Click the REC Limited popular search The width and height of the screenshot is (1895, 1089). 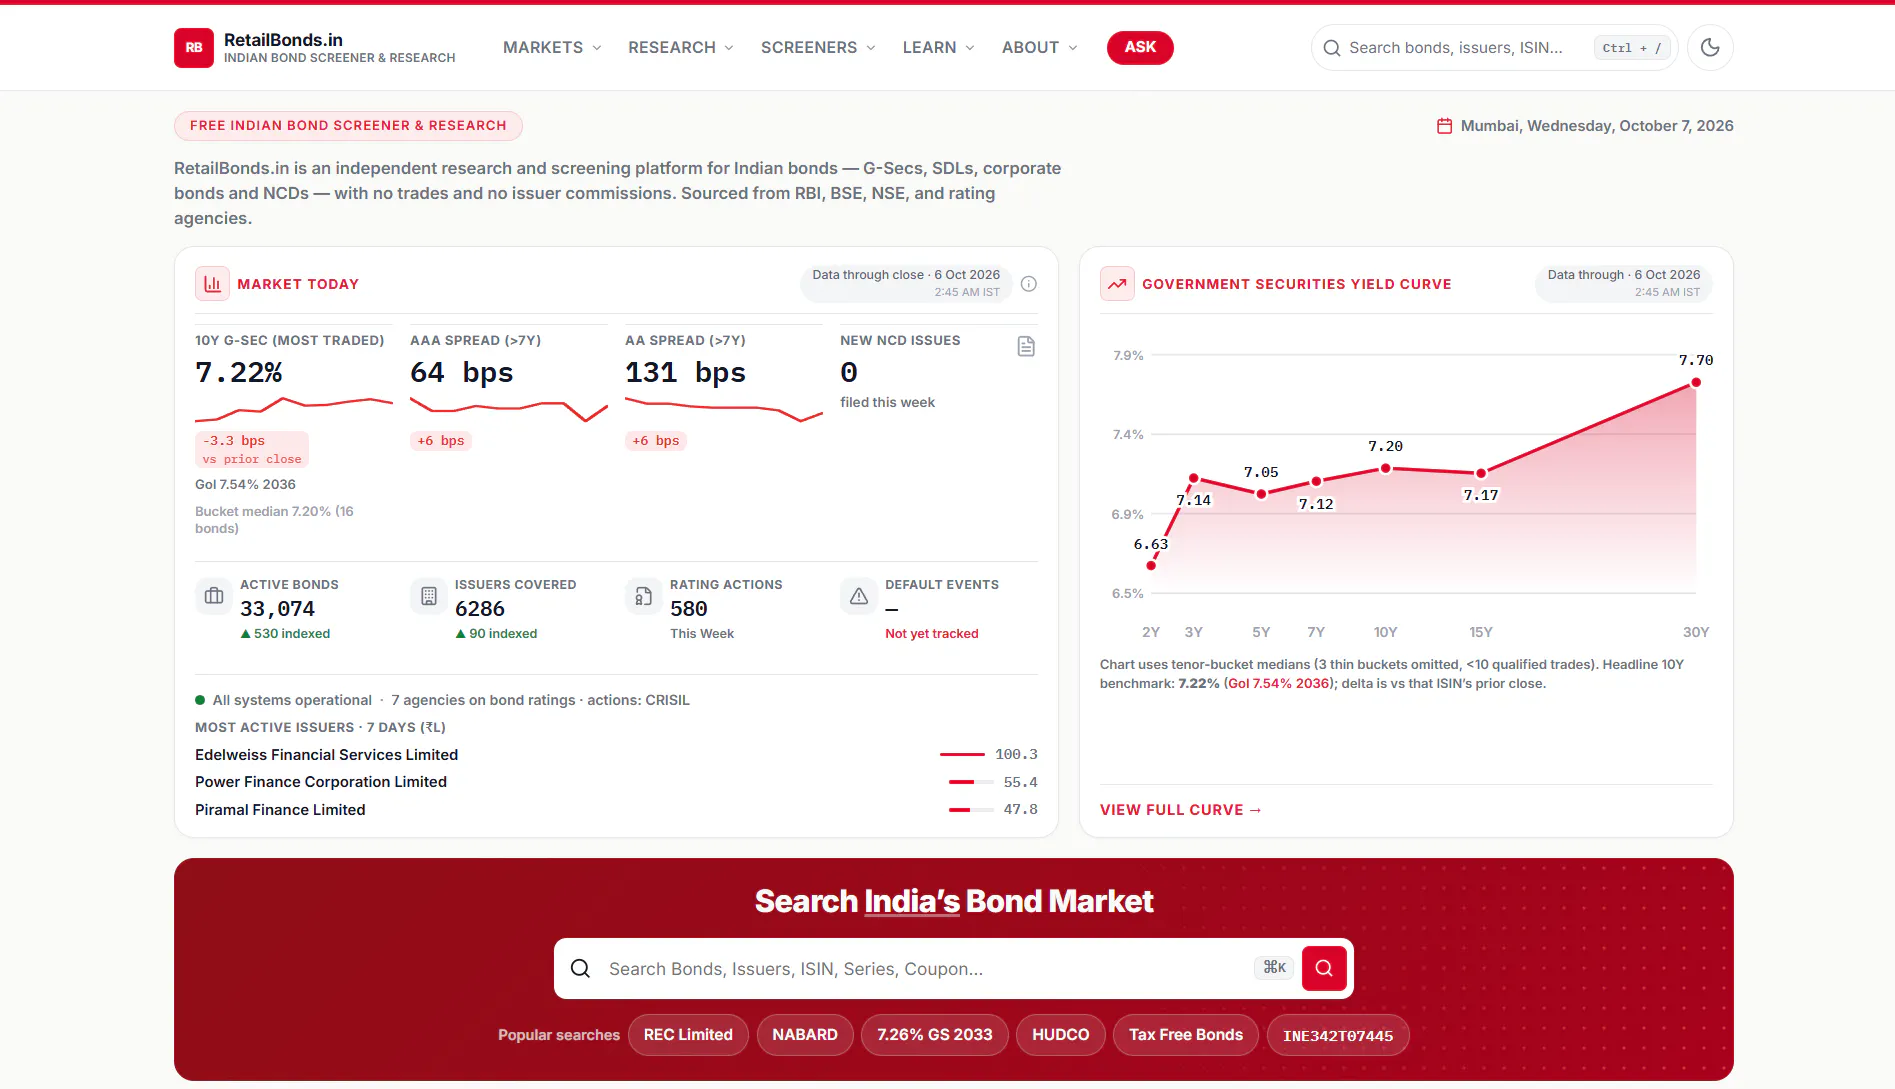688,1035
